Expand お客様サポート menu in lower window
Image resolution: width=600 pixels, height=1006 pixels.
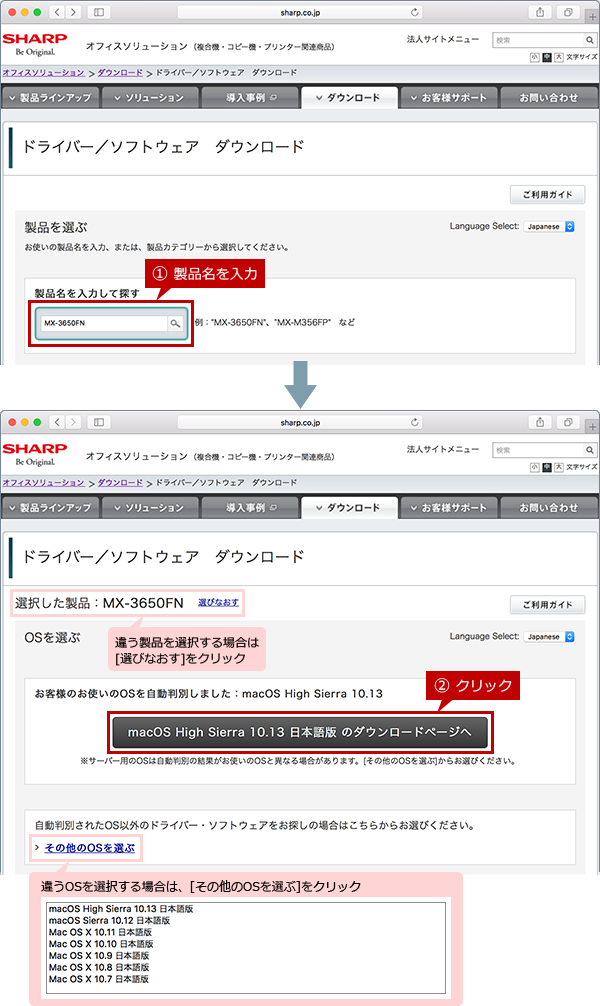tap(449, 507)
